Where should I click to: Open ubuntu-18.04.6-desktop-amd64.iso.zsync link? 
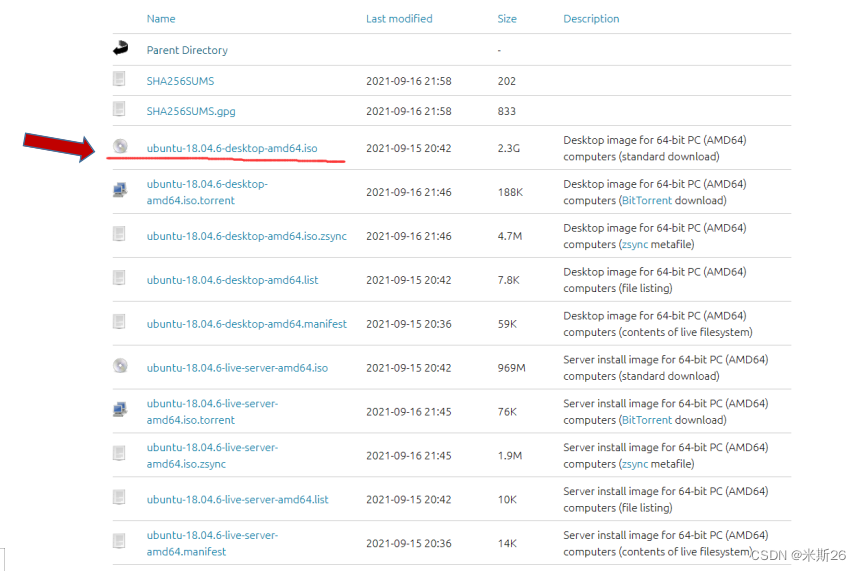click(247, 236)
